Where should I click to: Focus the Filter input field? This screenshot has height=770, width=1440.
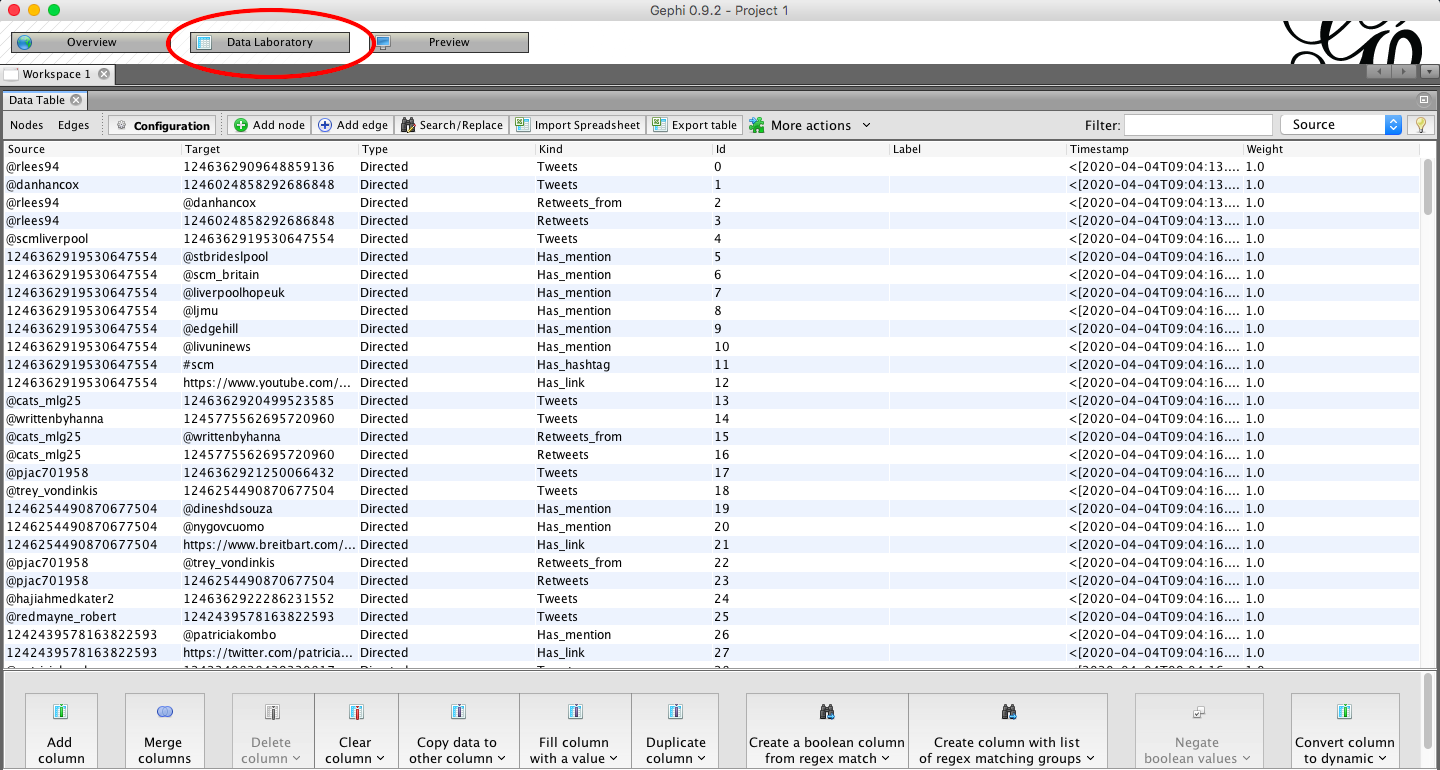coord(1198,125)
